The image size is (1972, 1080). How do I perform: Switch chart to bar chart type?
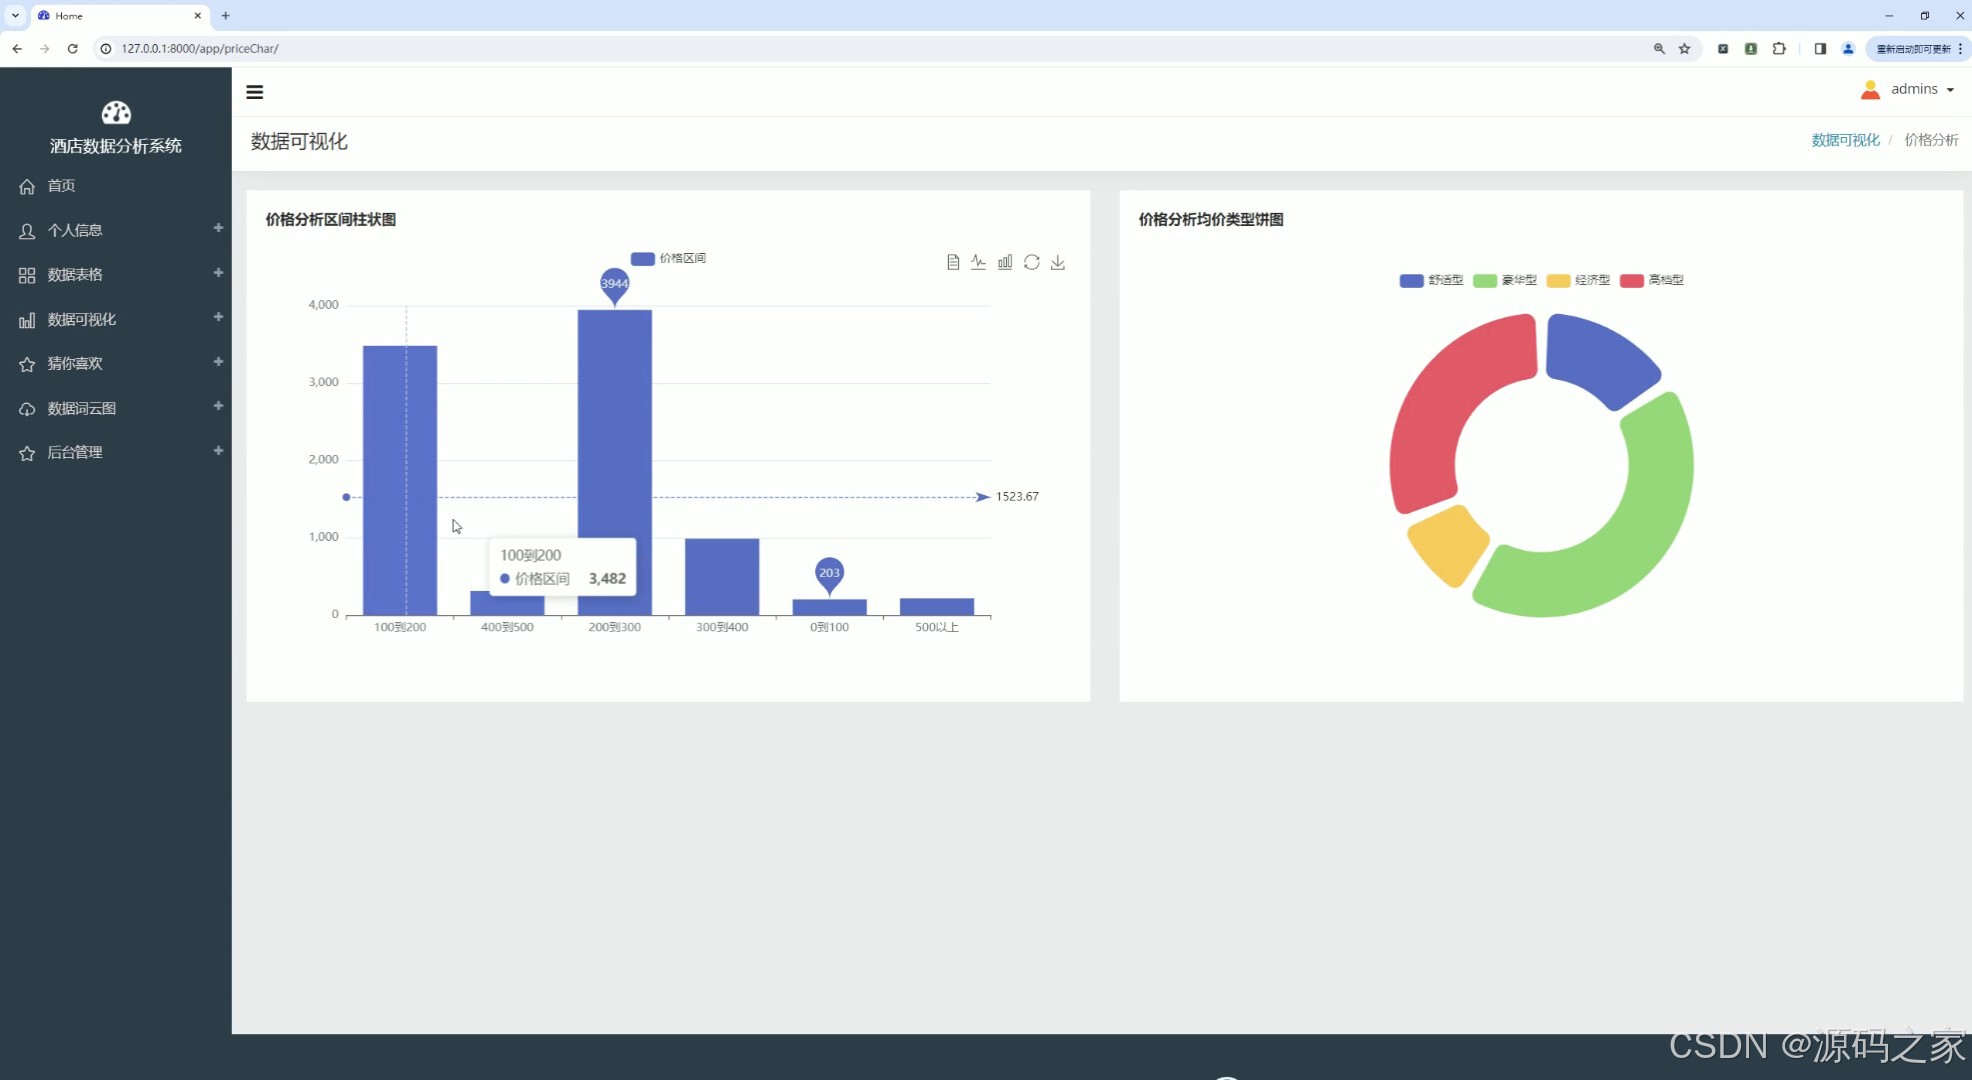pyautogui.click(x=1005, y=262)
